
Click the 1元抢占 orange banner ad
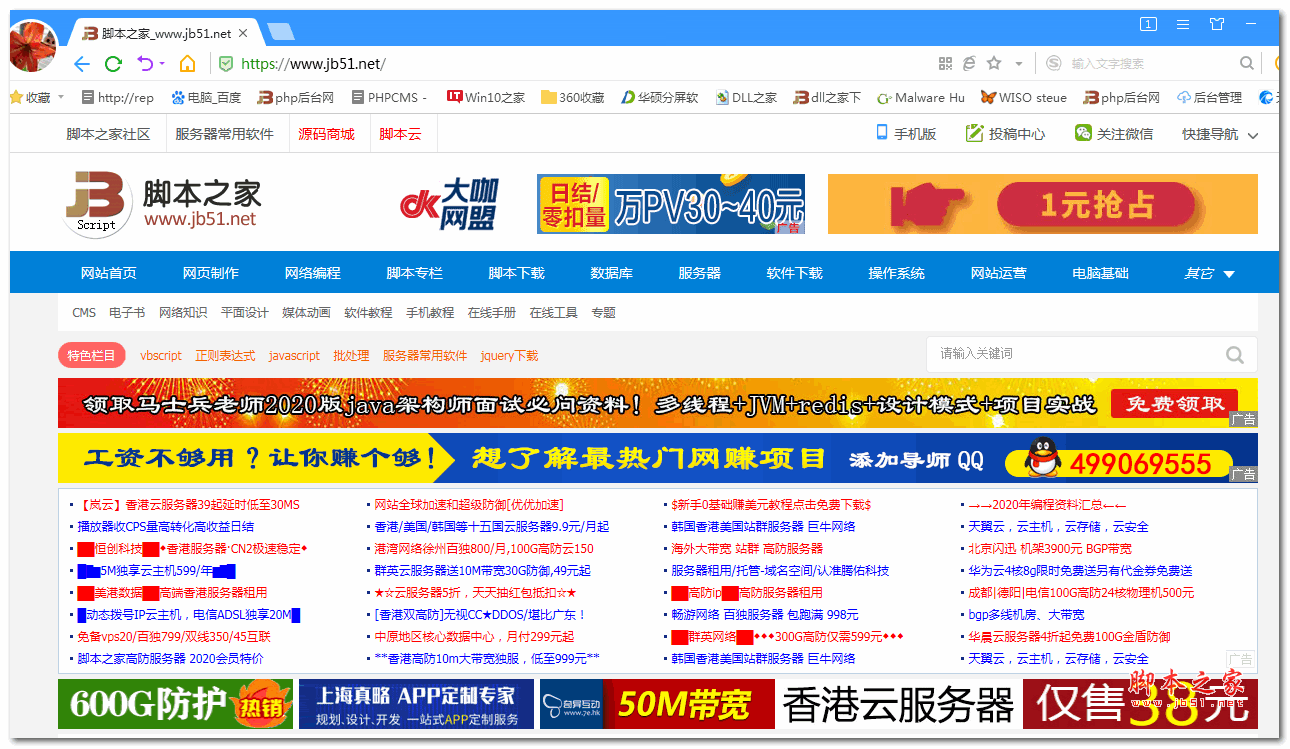point(1043,204)
